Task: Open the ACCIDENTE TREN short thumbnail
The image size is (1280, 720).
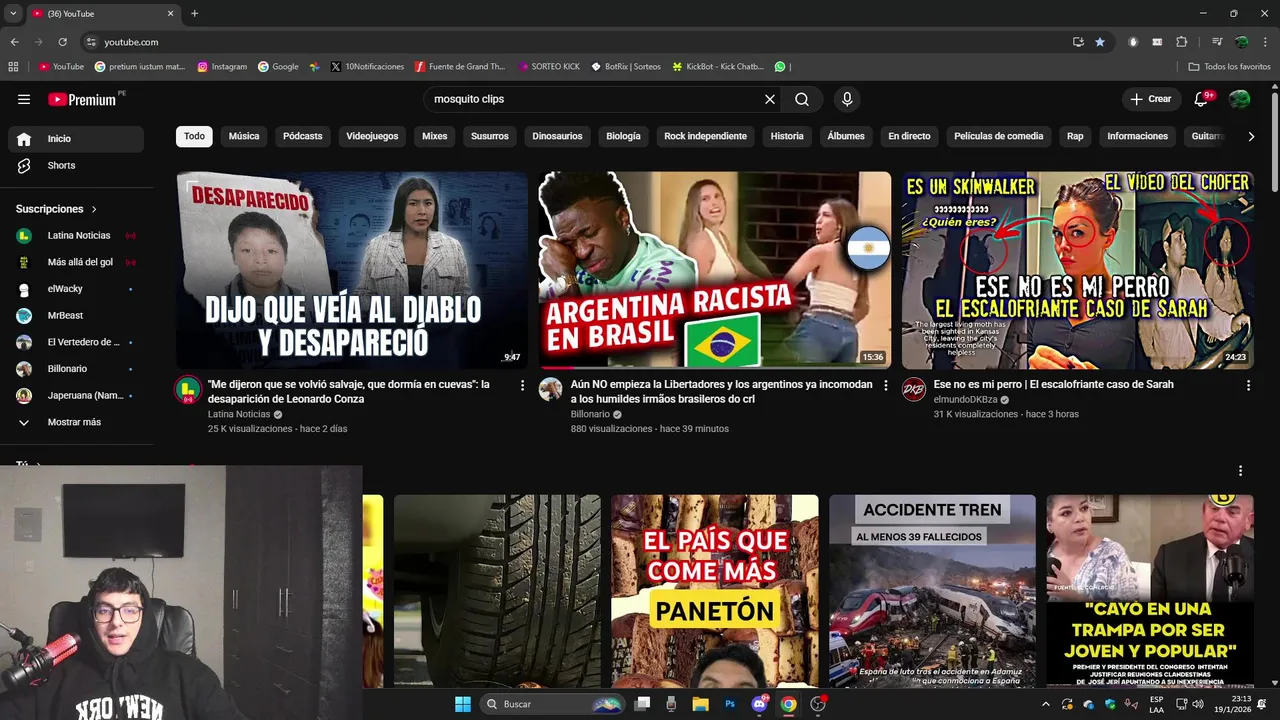Action: [932, 591]
